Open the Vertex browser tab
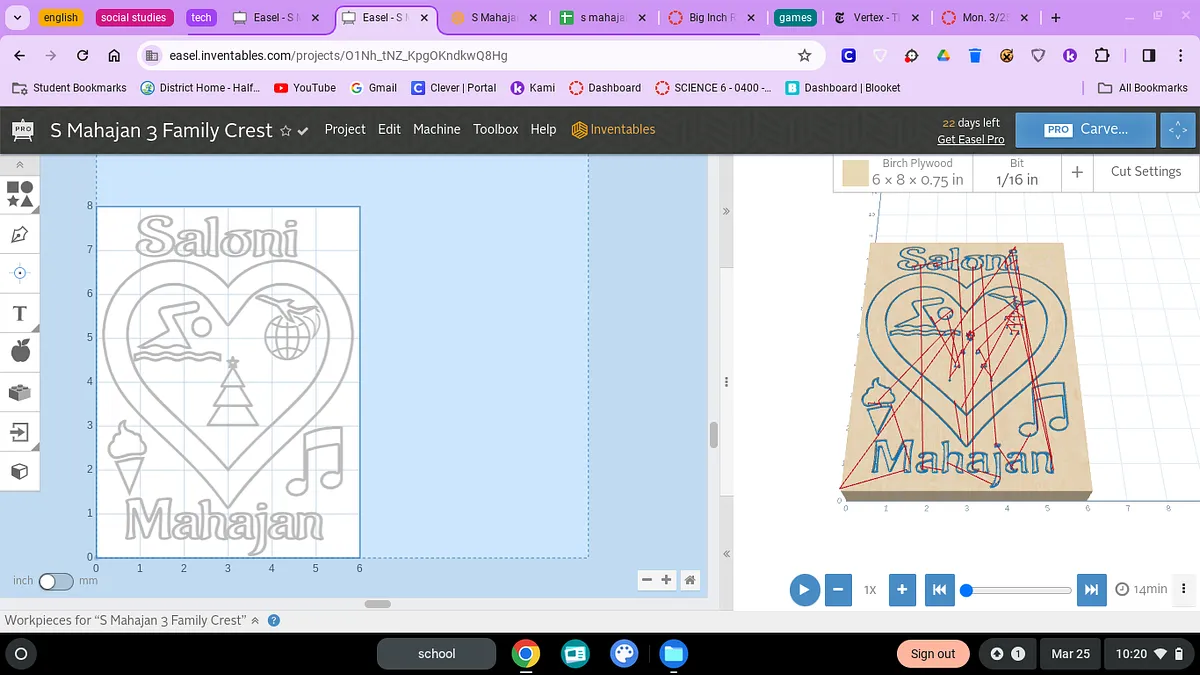1200x675 pixels. 875,18
